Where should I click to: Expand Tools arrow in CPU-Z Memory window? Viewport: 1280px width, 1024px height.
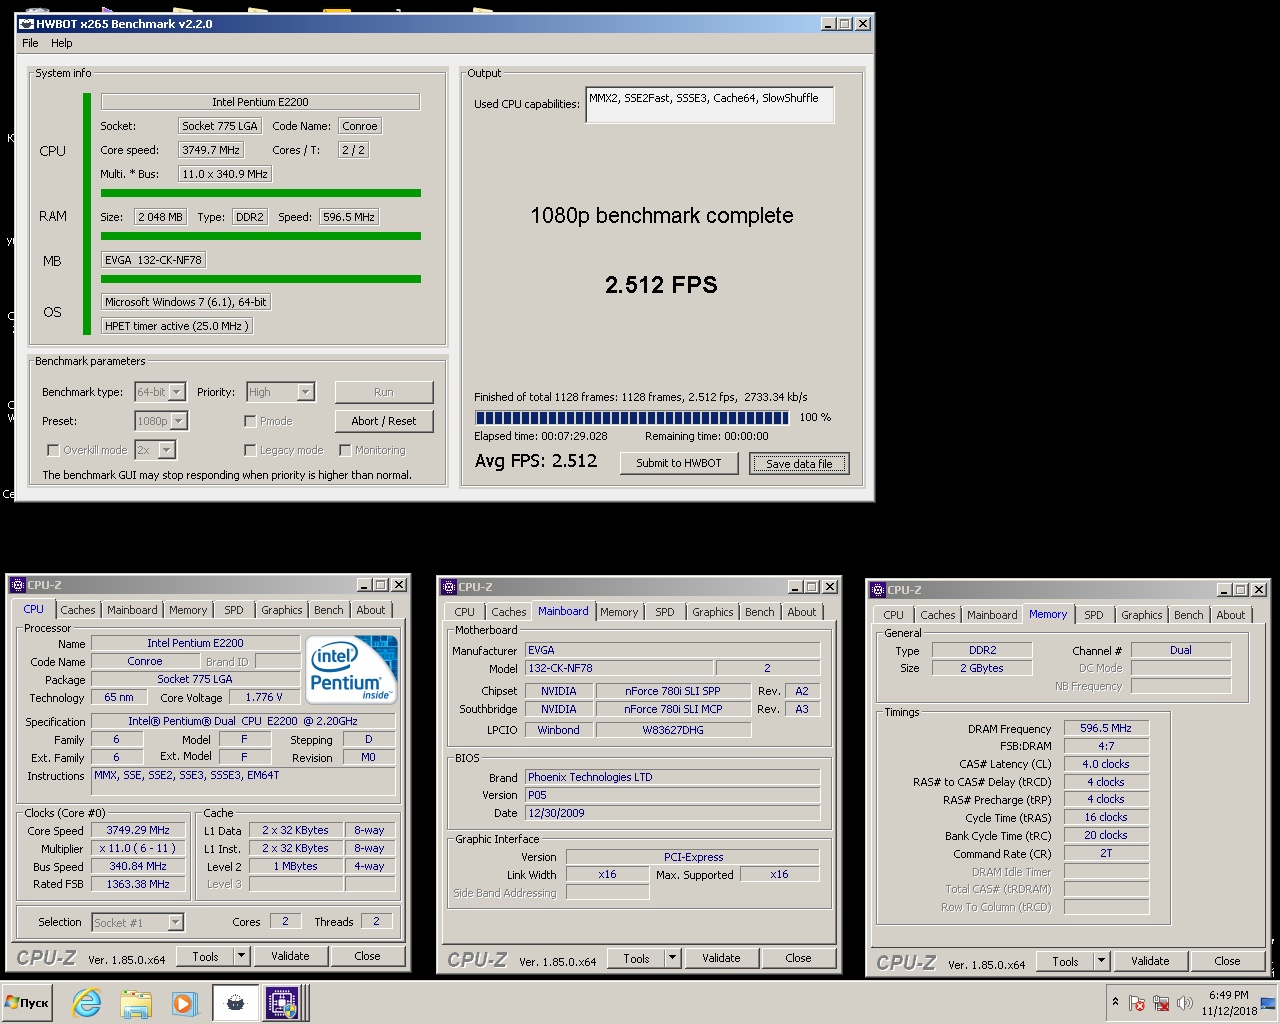[1101, 961]
